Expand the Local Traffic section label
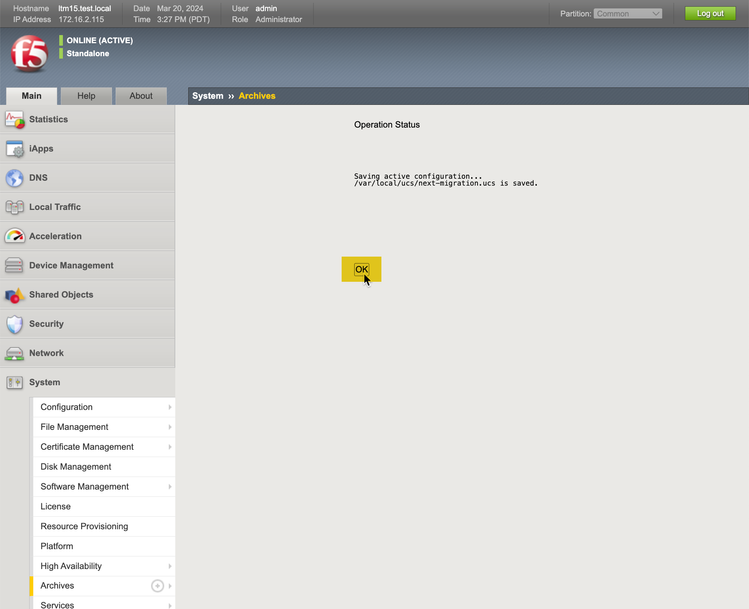This screenshot has height=609, width=749. [55, 207]
